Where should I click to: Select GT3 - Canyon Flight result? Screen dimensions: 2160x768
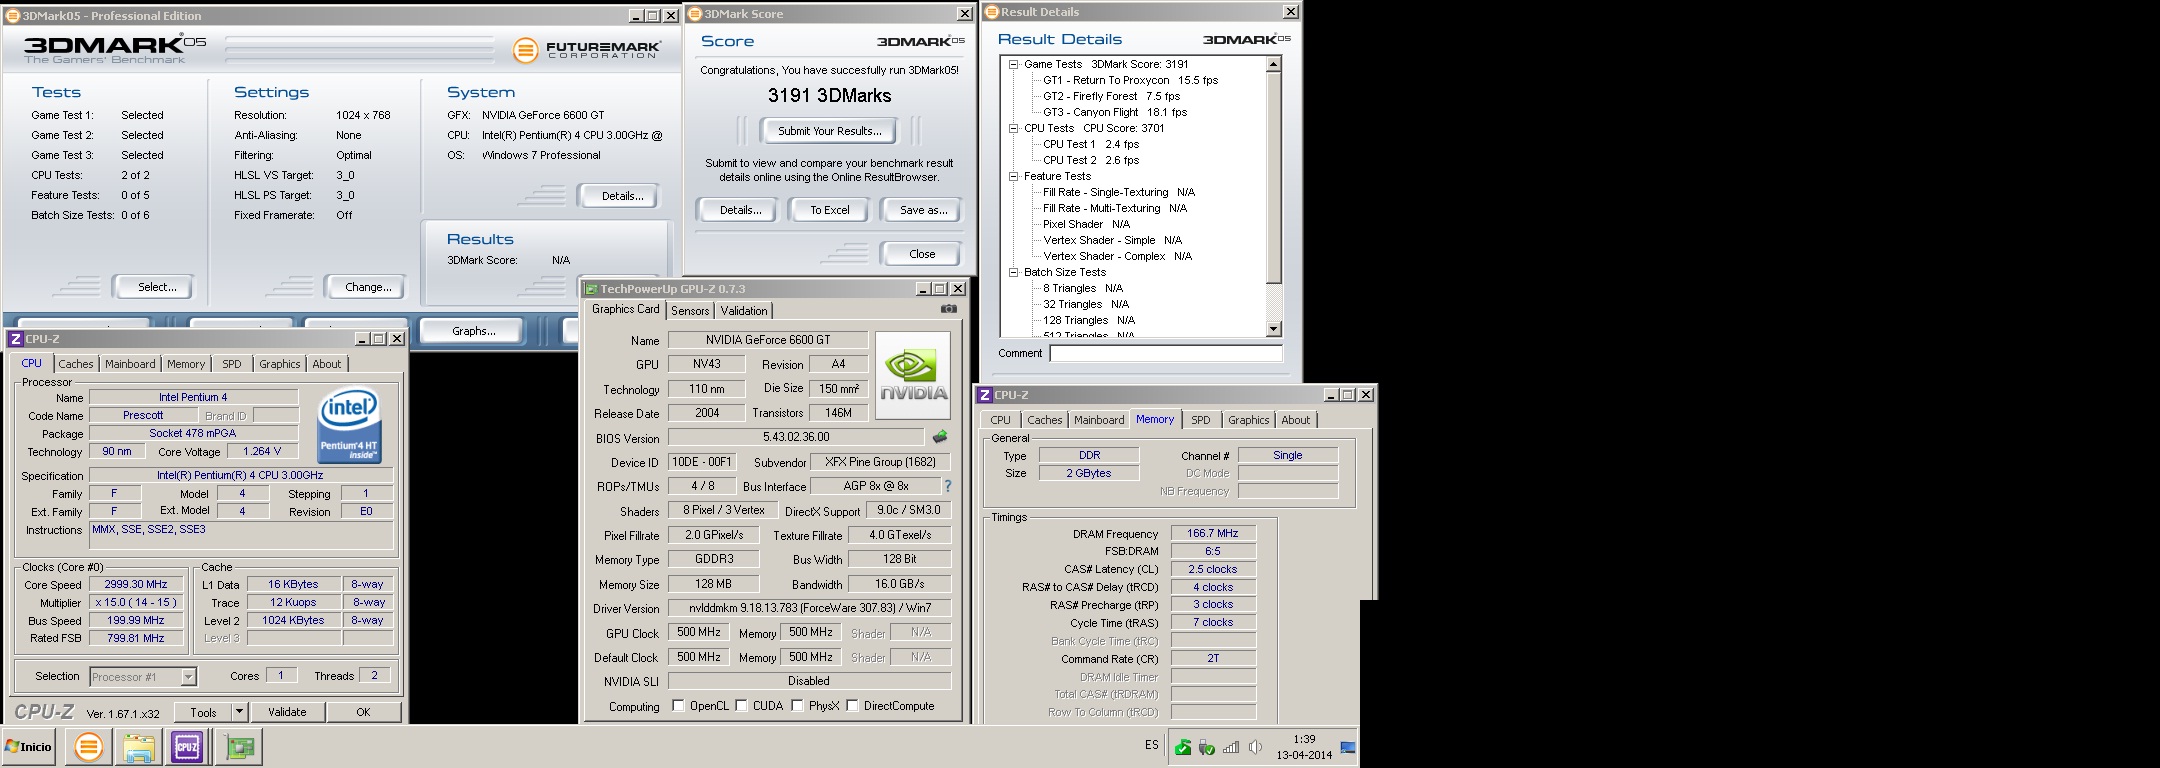[1115, 112]
